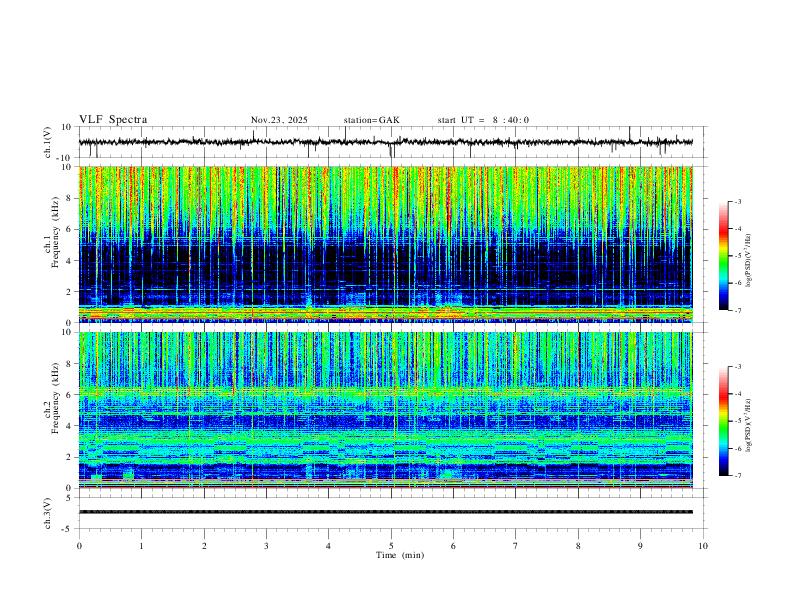Click inside the ch.1 spectrogram panel
Viewport: 792px width, 612px height.
tap(386, 244)
